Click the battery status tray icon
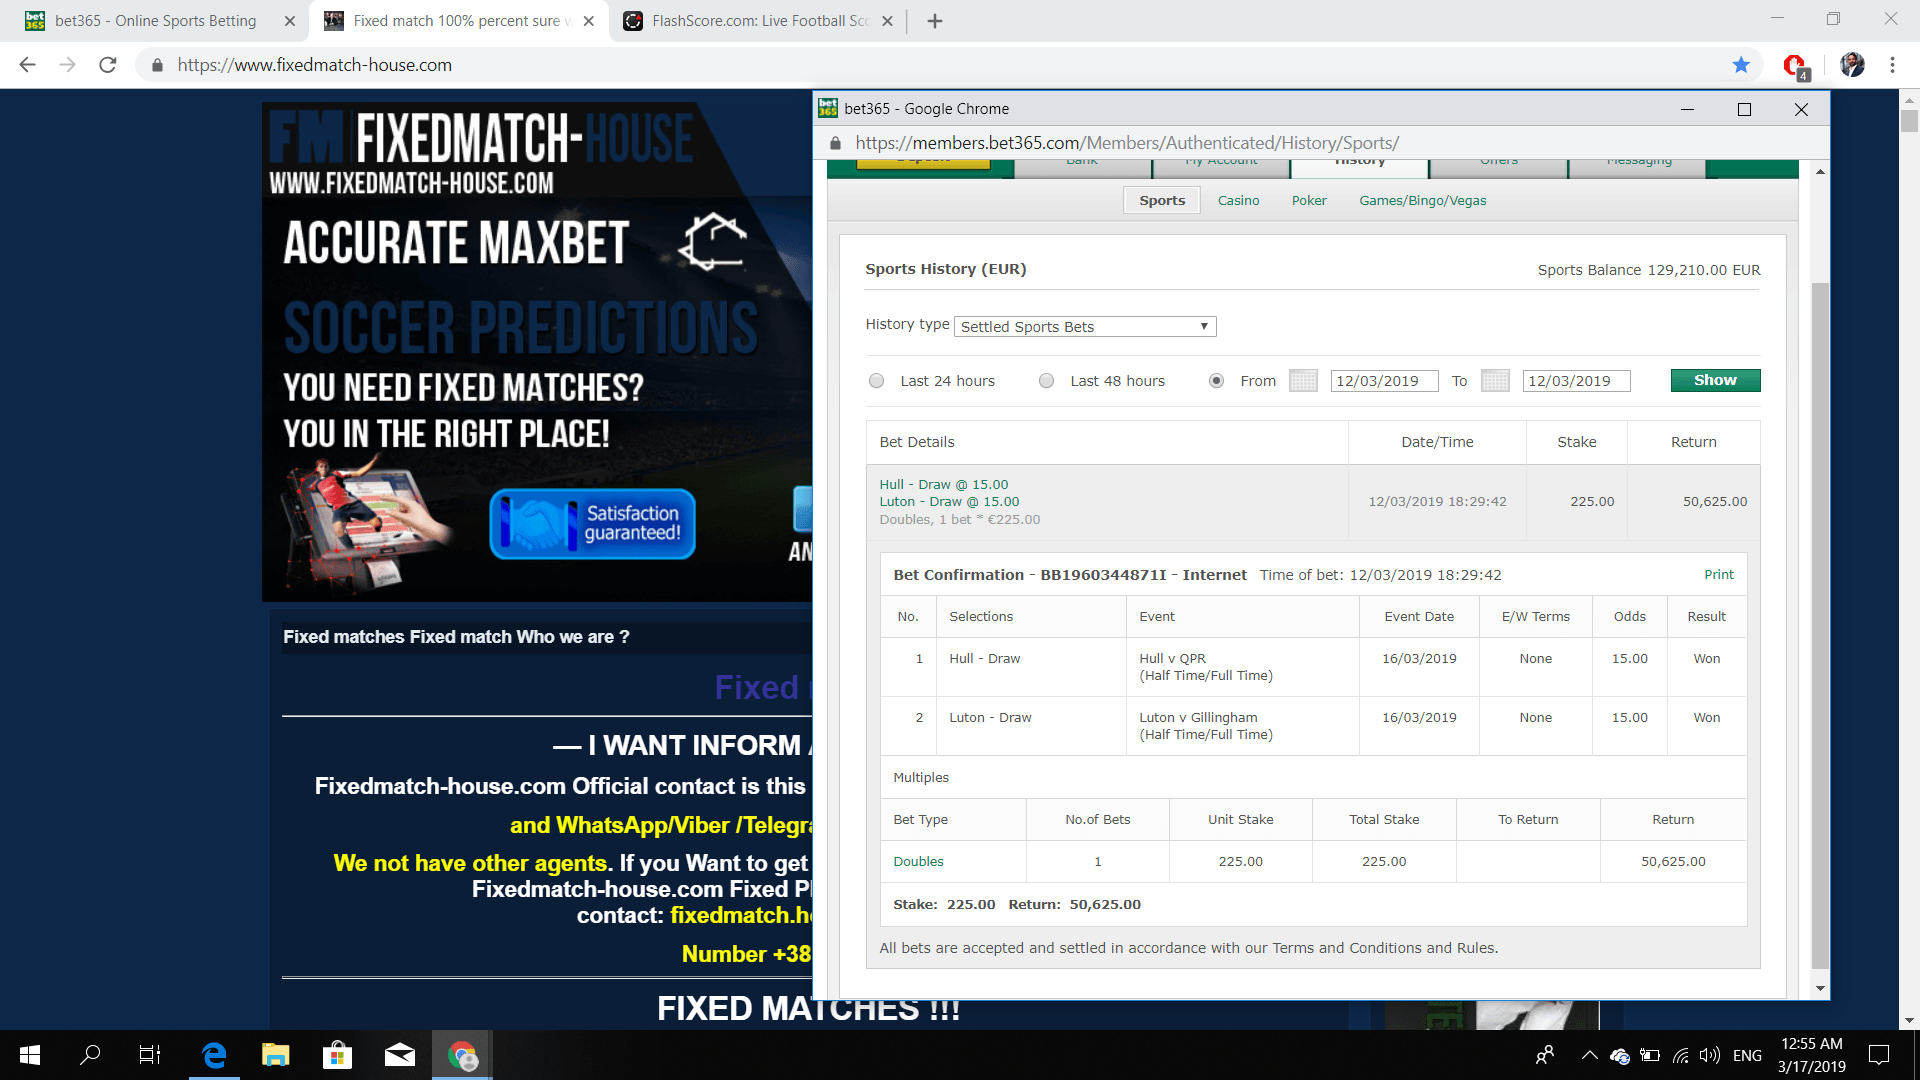Screen dimensions: 1920x1080 coord(1650,1055)
